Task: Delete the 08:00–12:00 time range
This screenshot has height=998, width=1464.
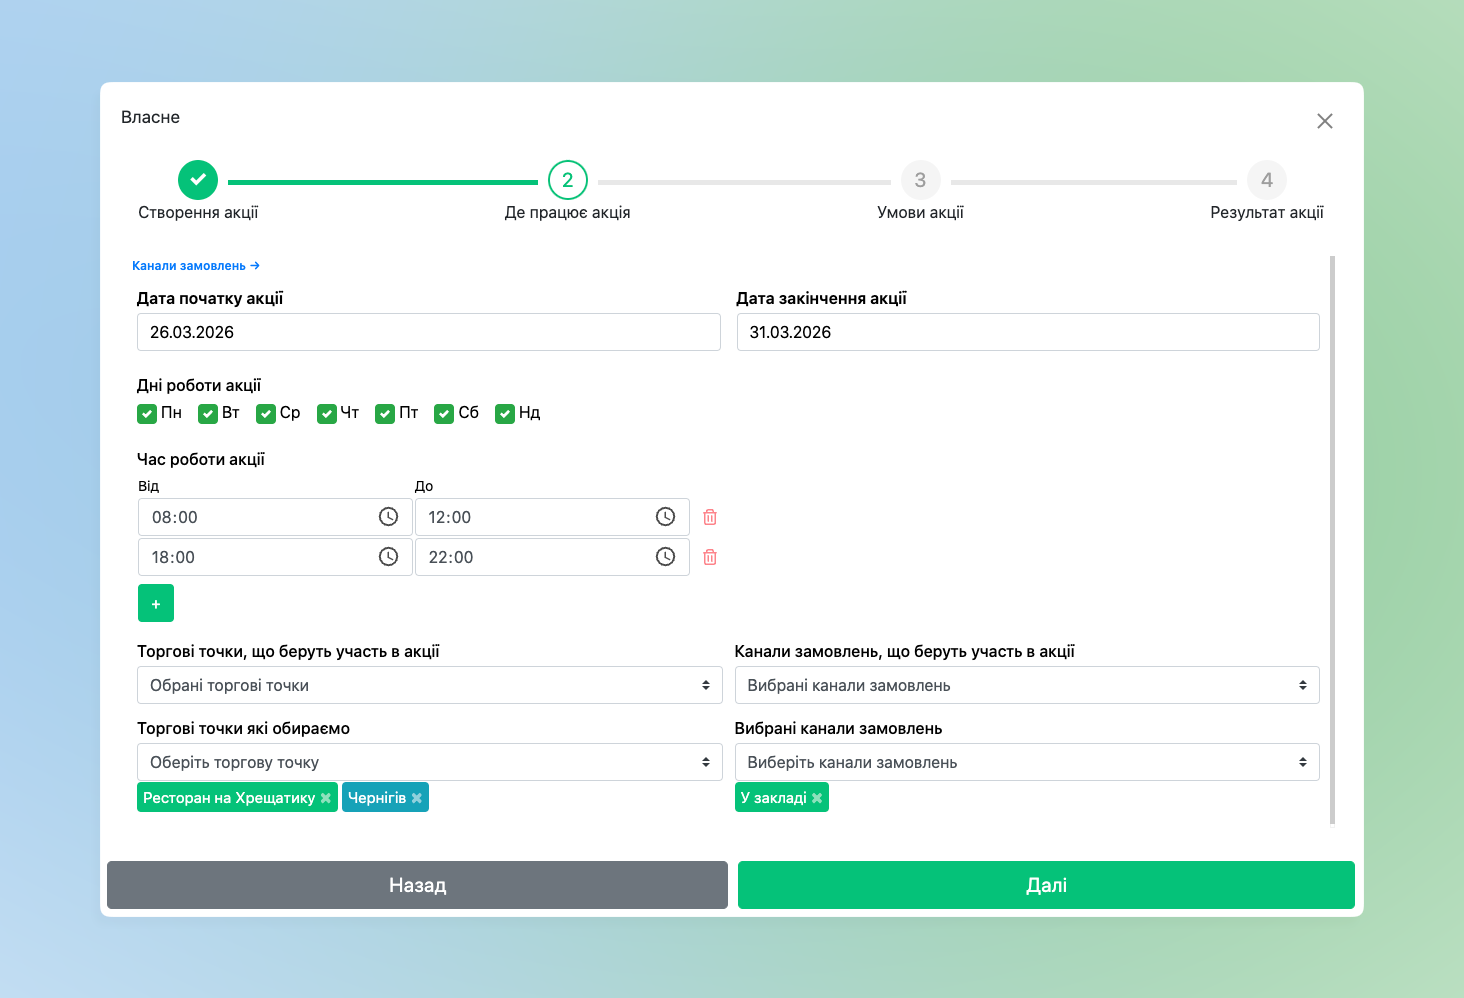Action: pos(710,517)
